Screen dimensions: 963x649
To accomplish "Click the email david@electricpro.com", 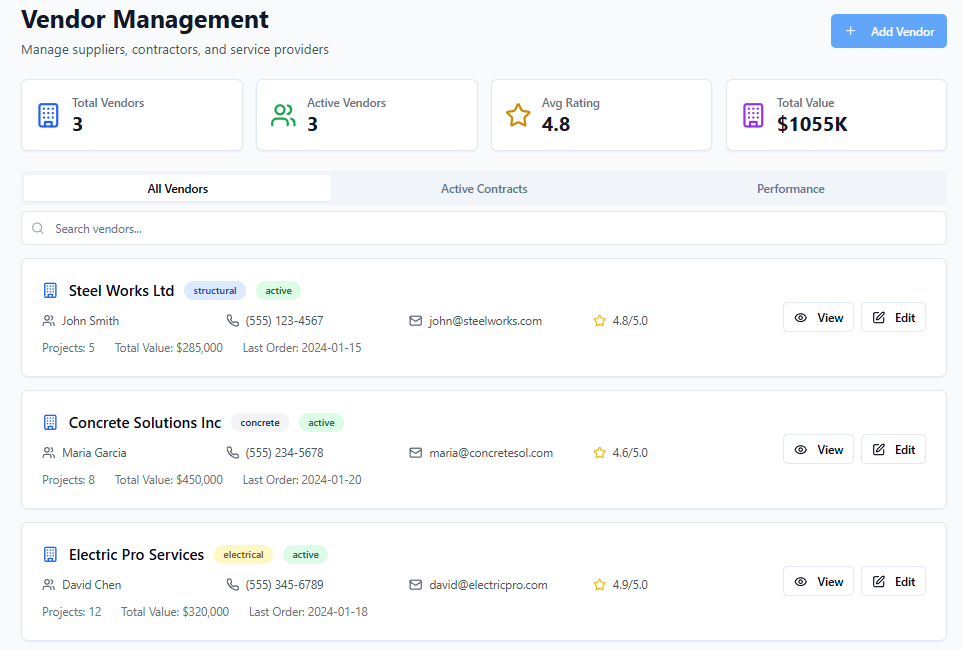I will (x=488, y=585).
